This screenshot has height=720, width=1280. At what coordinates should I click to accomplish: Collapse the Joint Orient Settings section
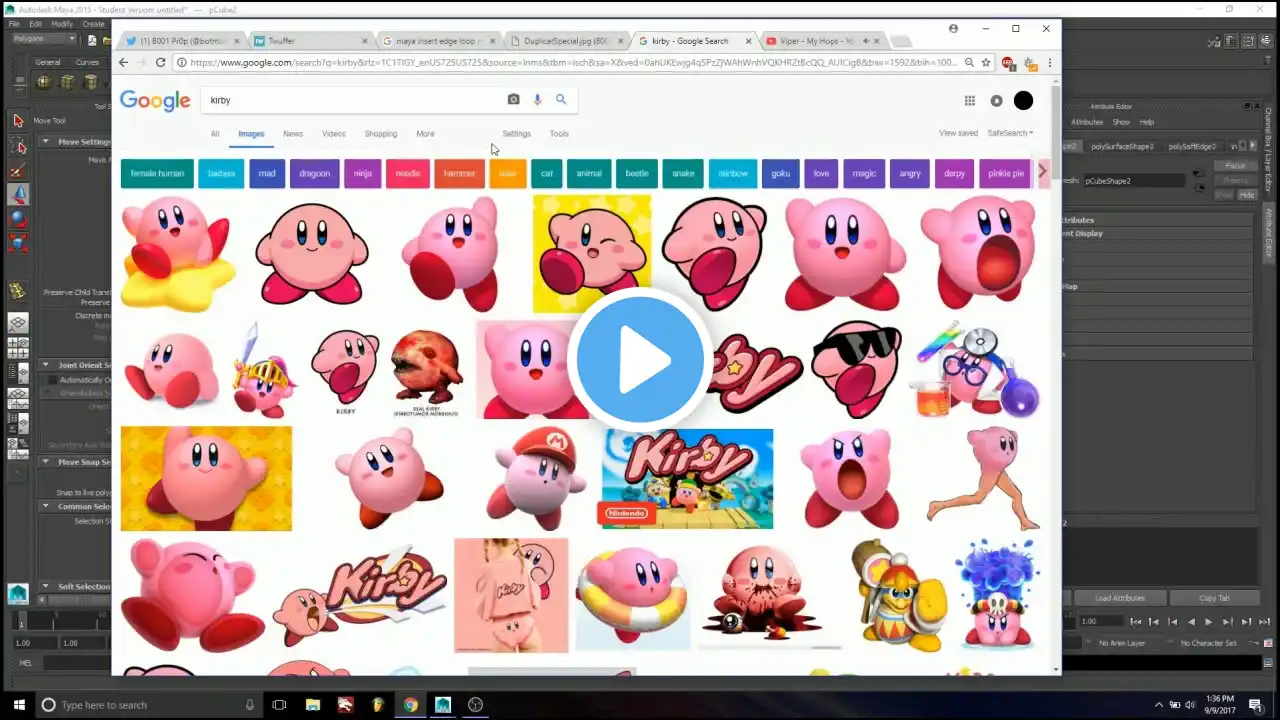46,365
